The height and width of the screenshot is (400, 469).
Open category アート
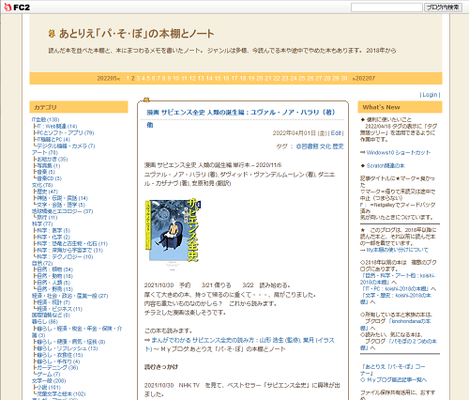(x=45, y=152)
